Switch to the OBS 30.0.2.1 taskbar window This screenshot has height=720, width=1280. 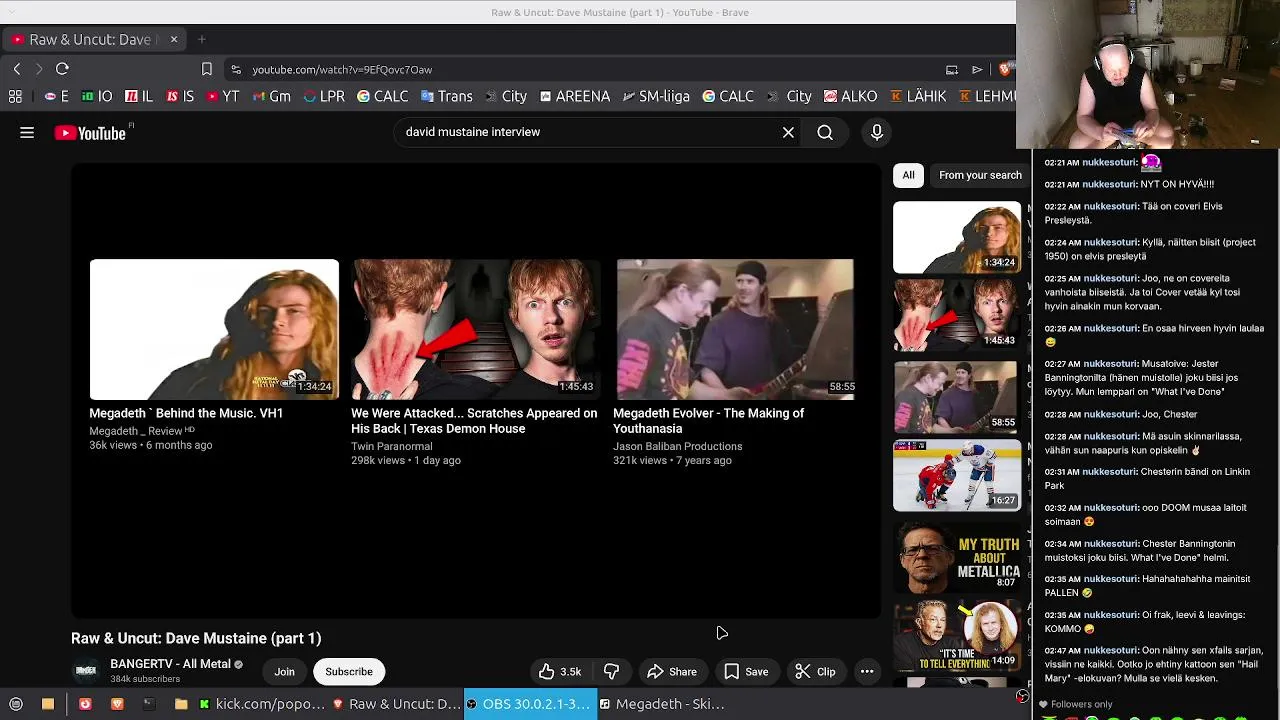530,704
